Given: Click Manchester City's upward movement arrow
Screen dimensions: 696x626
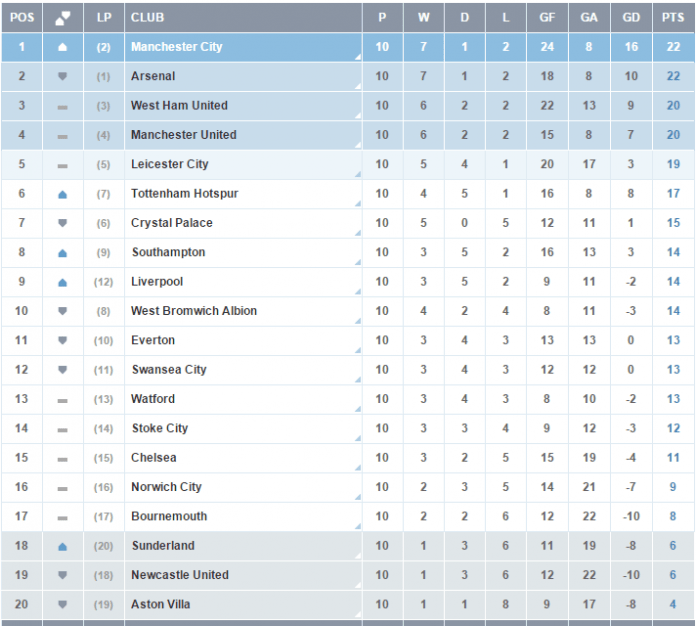Looking at the screenshot, I should pyautogui.click(x=63, y=47).
